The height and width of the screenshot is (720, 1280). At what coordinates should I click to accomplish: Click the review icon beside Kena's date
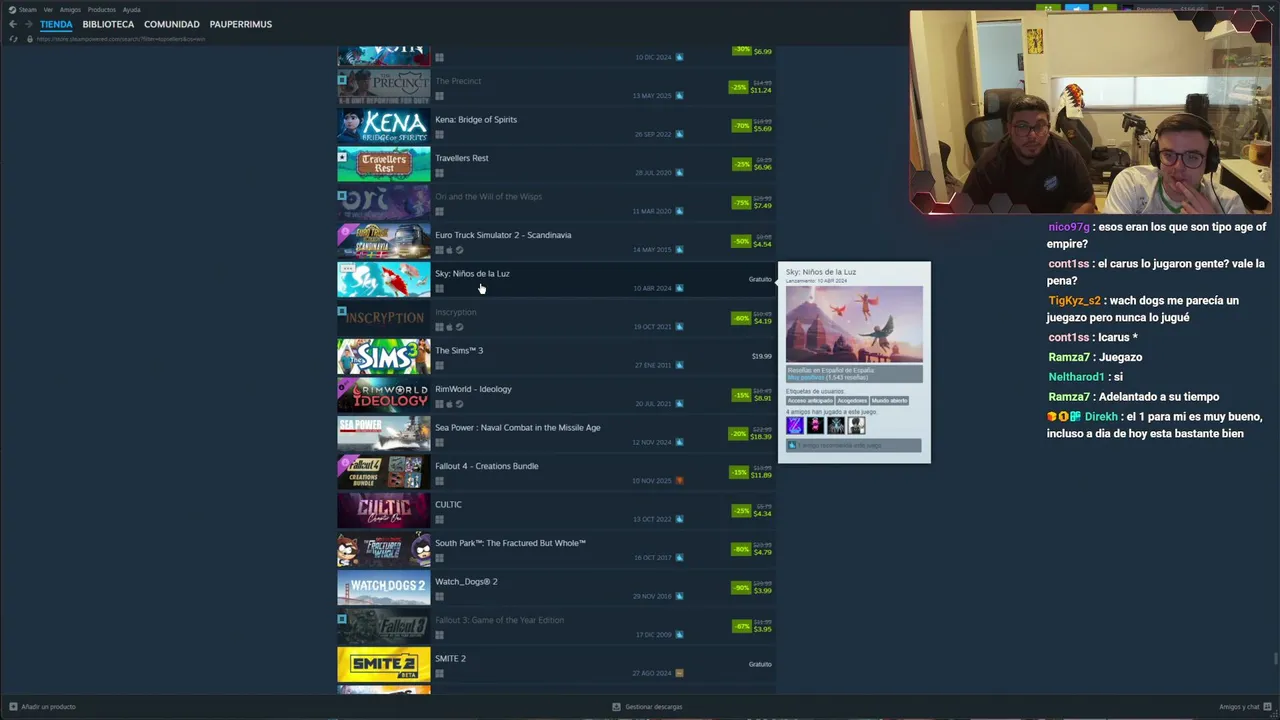[x=680, y=134]
